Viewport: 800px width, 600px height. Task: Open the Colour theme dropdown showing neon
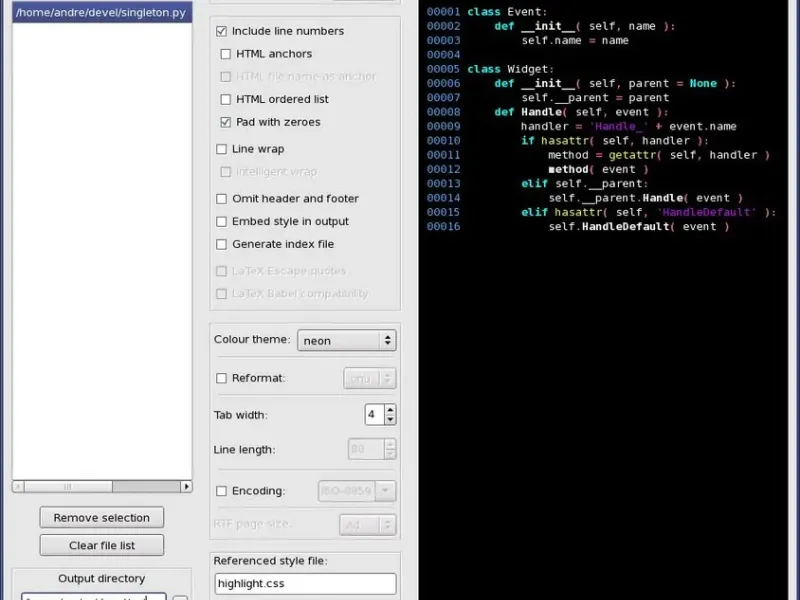(346, 340)
